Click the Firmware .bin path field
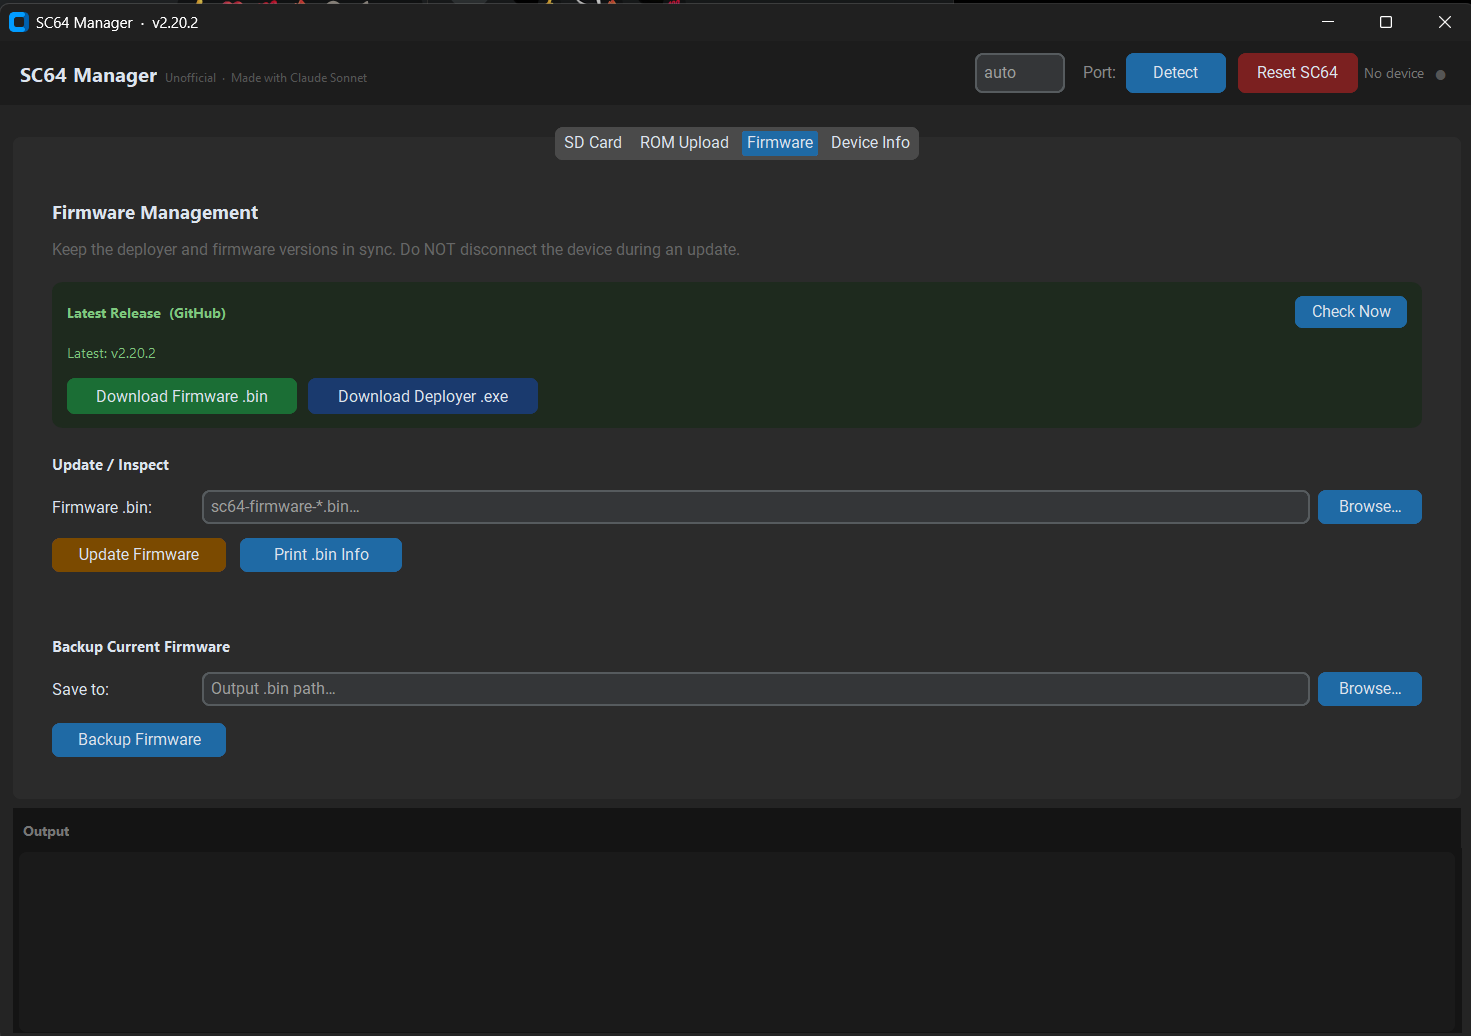The height and width of the screenshot is (1036, 1471). pyautogui.click(x=755, y=507)
